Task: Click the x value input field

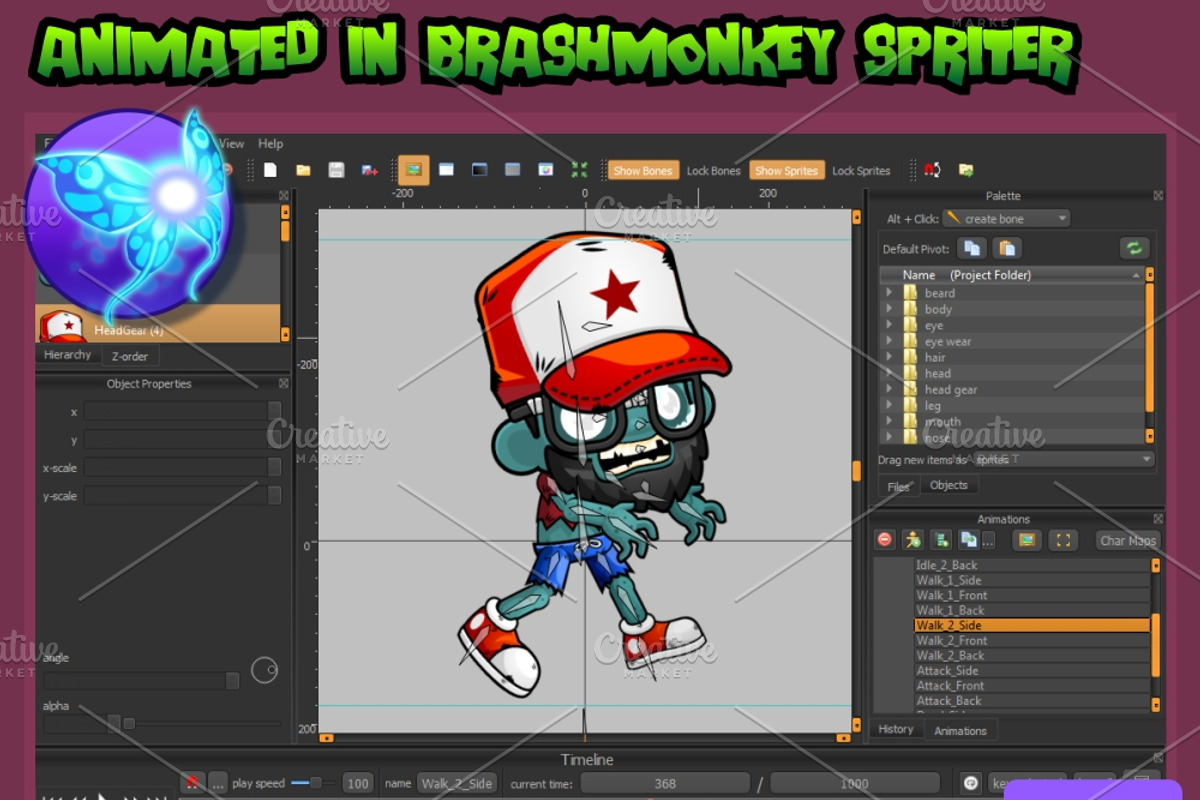Action: coord(182,411)
